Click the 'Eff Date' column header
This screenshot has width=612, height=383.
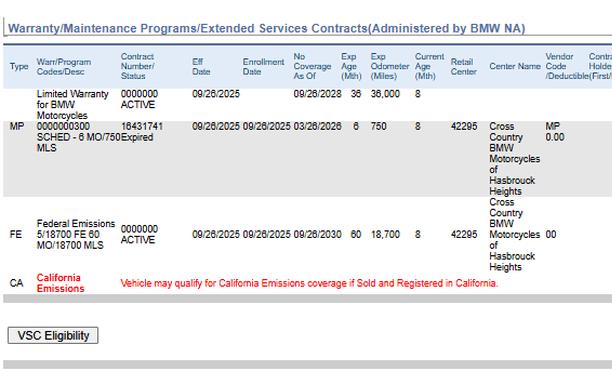coord(201,67)
